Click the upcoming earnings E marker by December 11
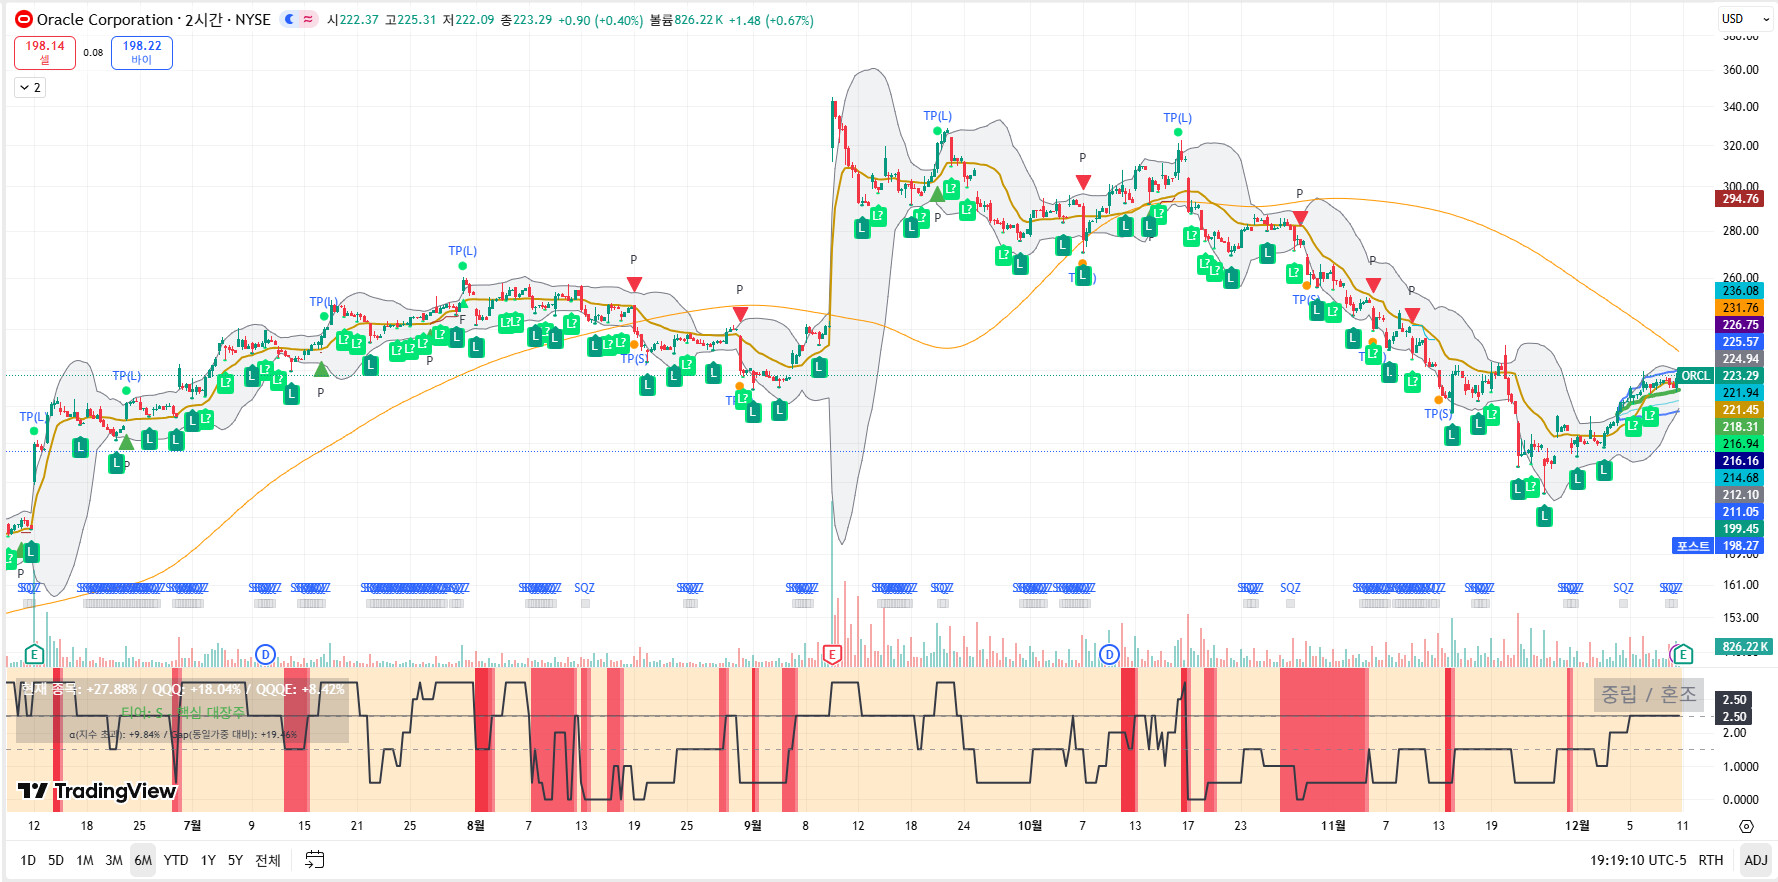This screenshot has width=1778, height=882. click(x=1683, y=654)
